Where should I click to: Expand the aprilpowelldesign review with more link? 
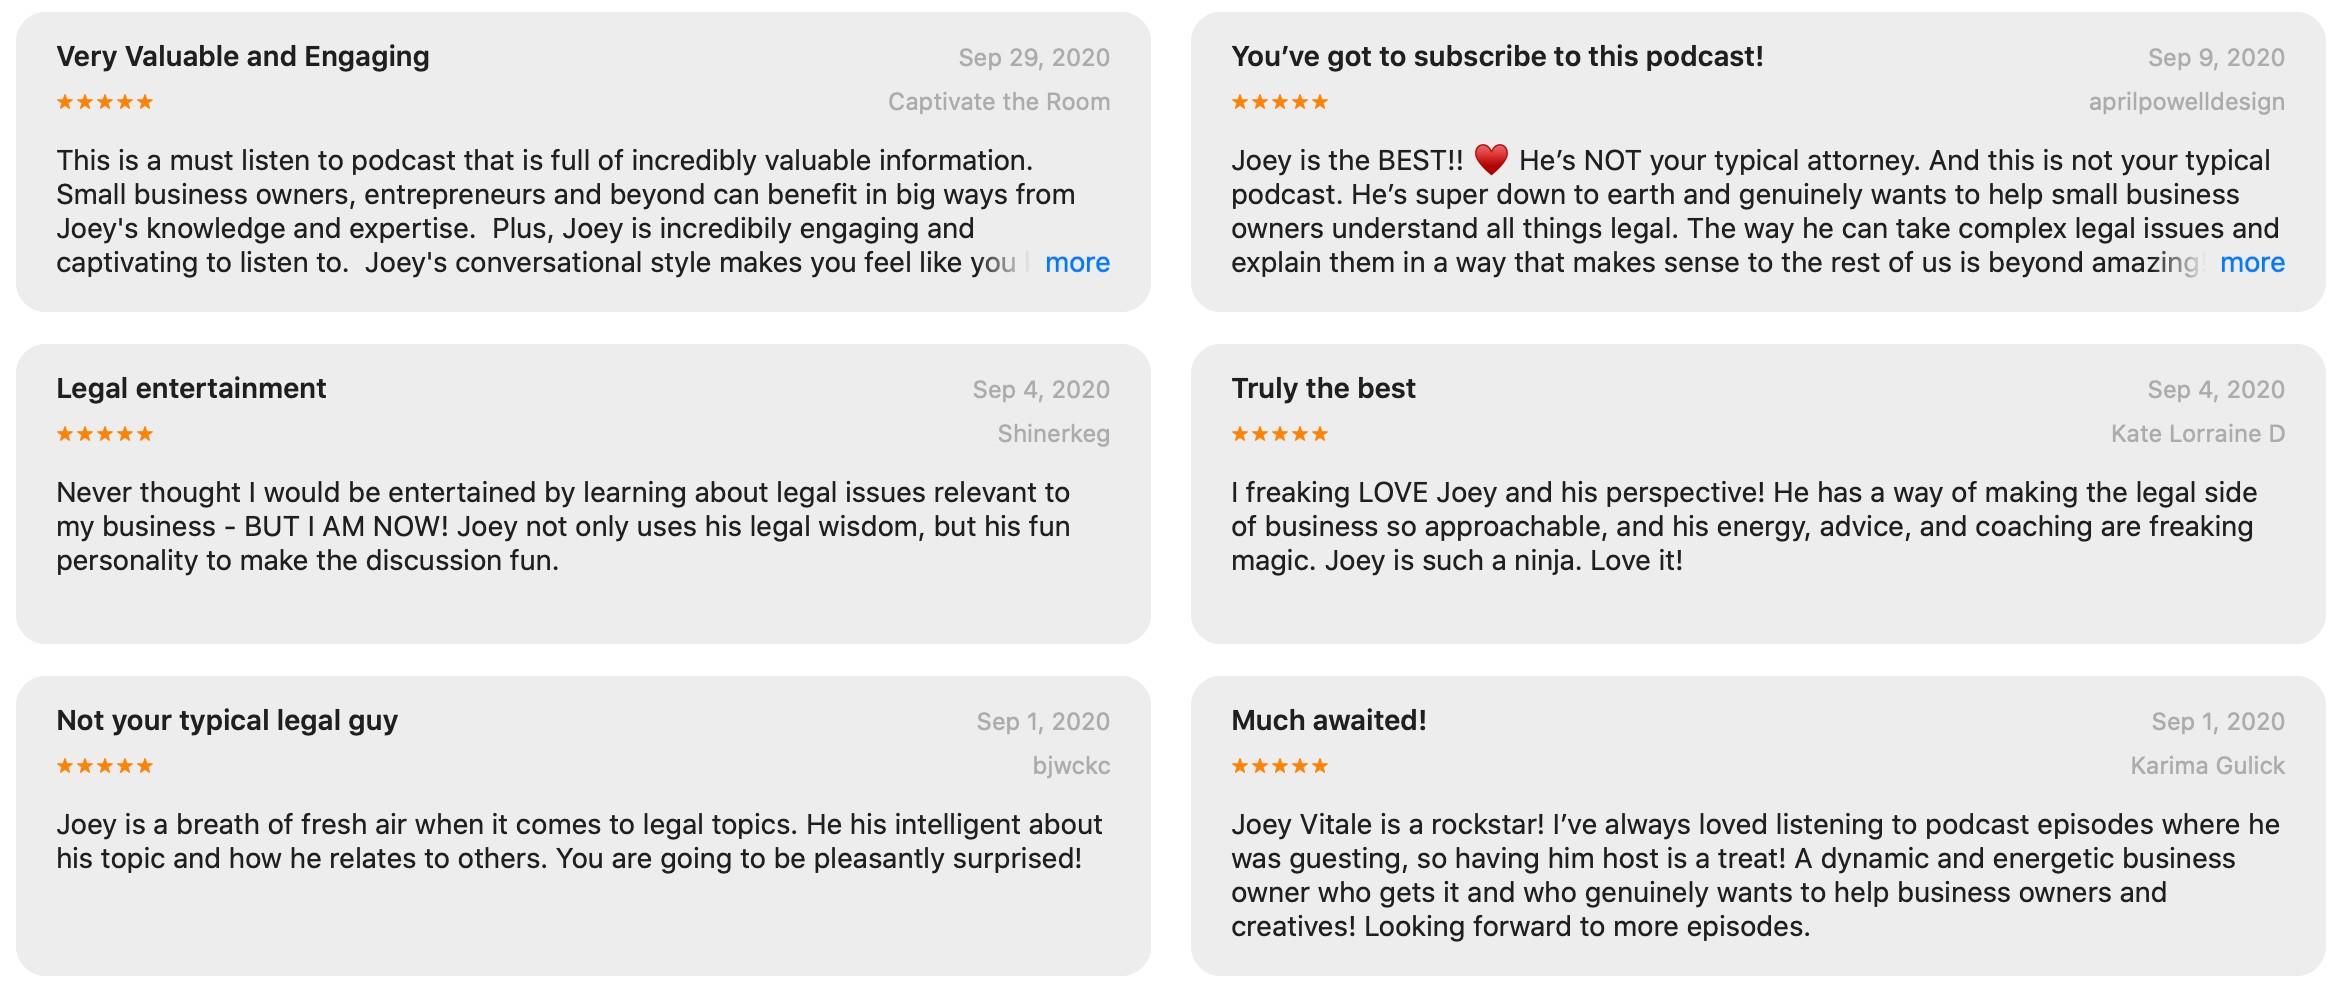[2252, 263]
